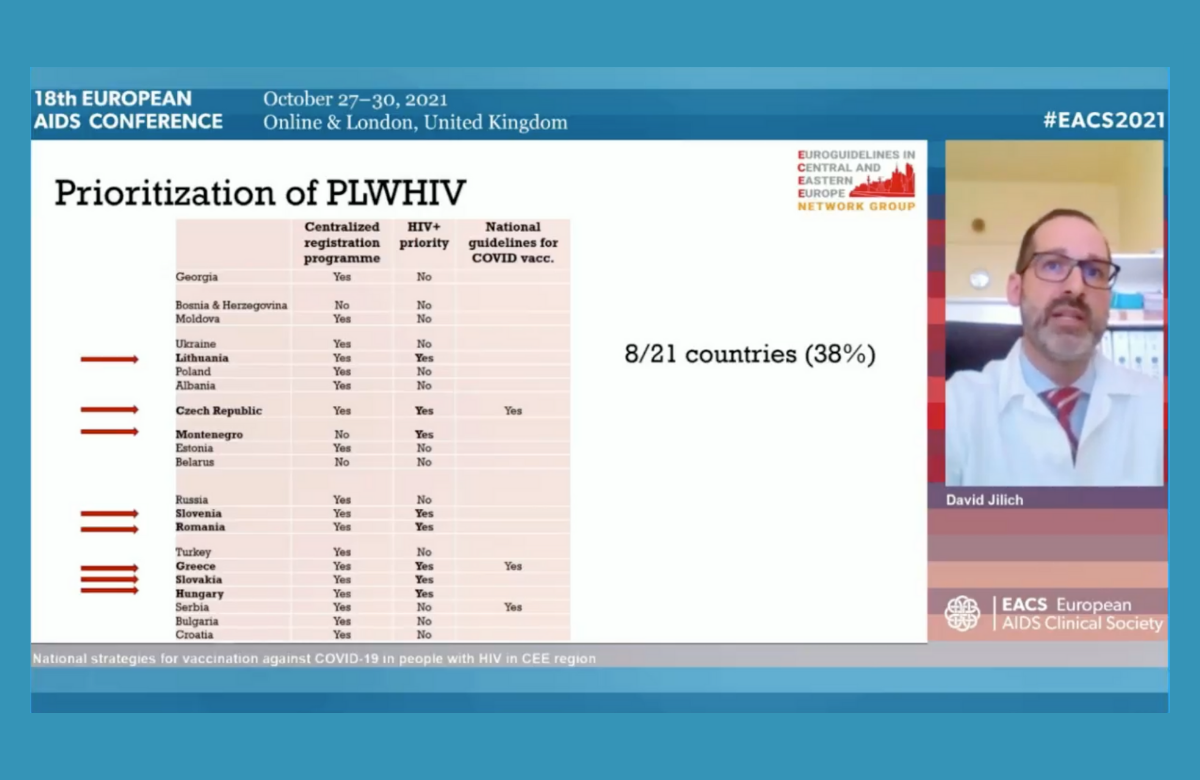Click the red arrow pointing to Slovenia
Screen dimensions: 1200x780
coord(109,514)
